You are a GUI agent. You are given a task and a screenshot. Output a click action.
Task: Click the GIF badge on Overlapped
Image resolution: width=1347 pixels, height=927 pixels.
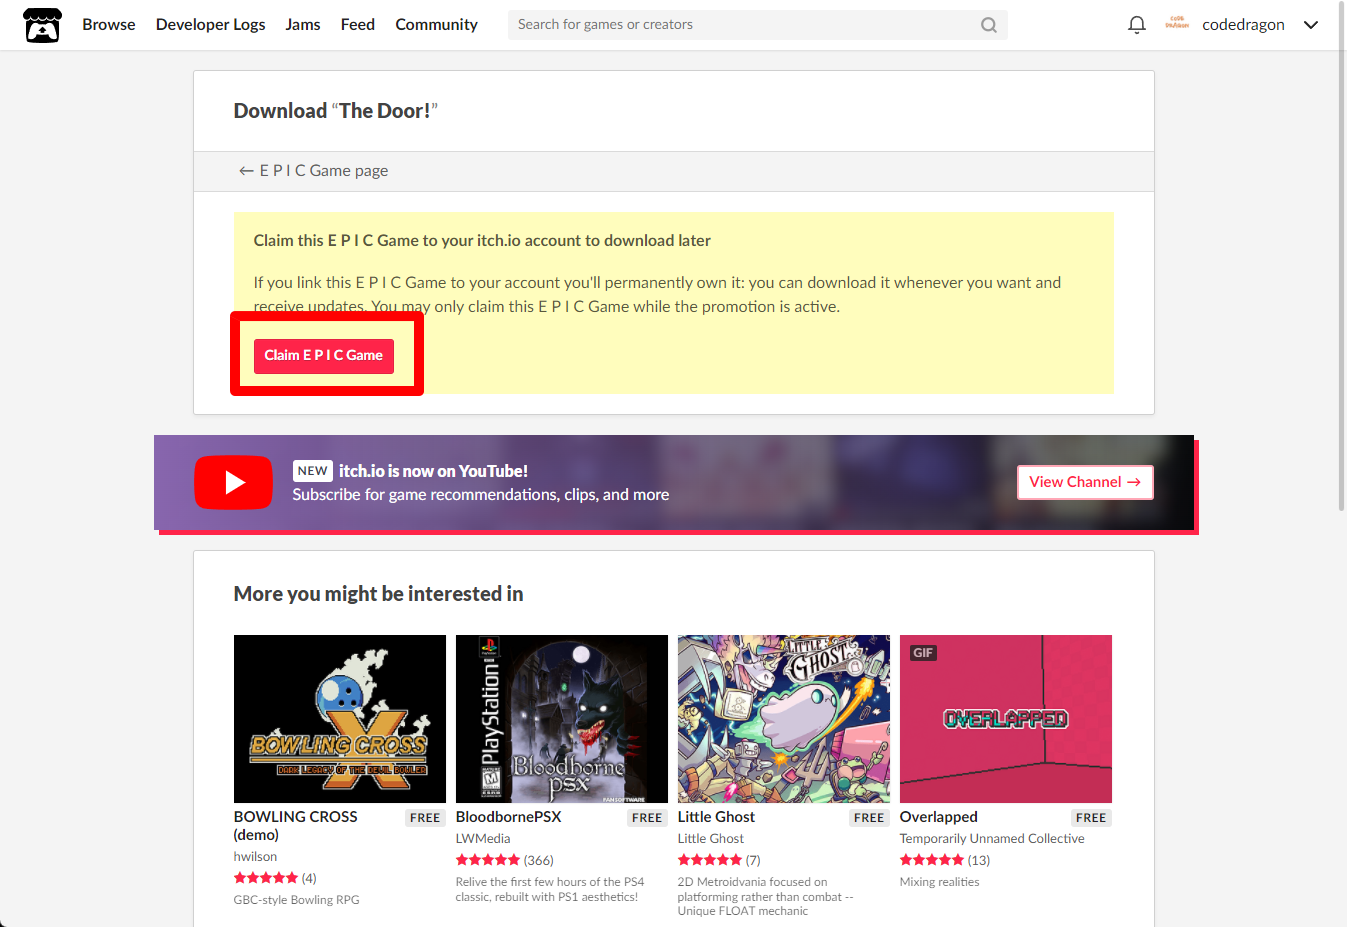(923, 653)
